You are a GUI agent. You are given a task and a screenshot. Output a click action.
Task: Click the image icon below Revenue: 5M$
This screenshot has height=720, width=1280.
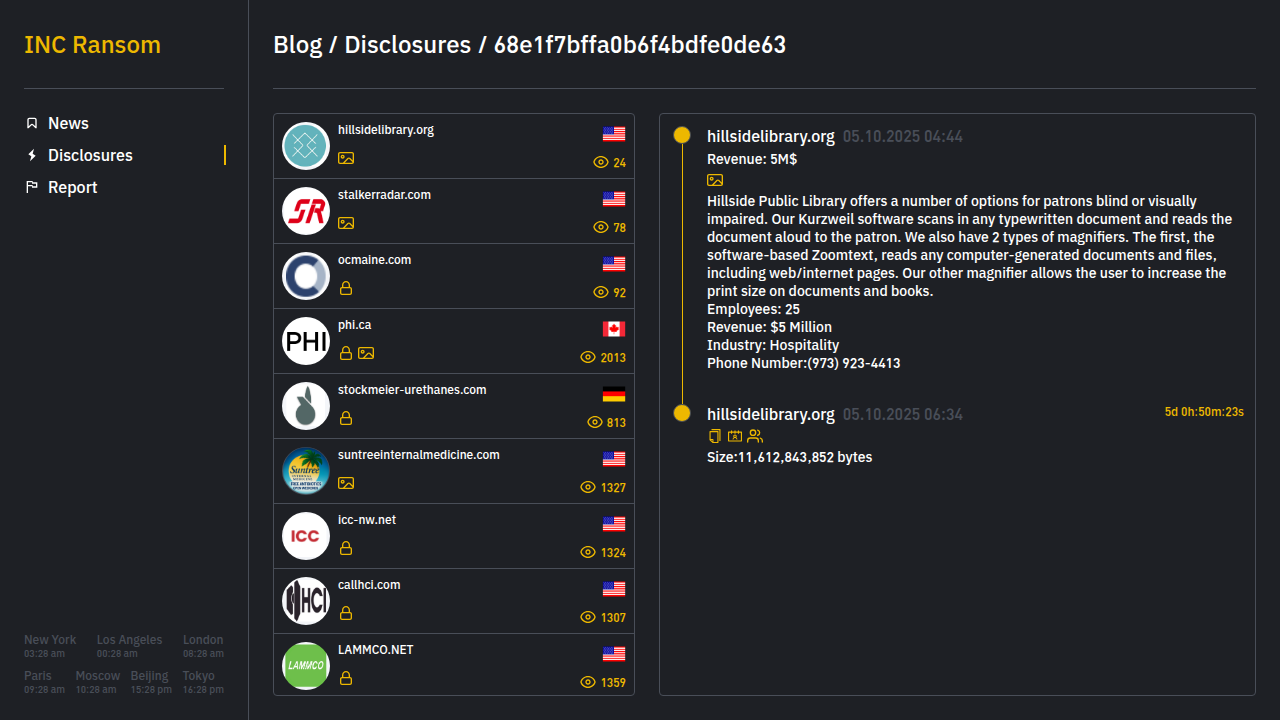[x=715, y=180]
